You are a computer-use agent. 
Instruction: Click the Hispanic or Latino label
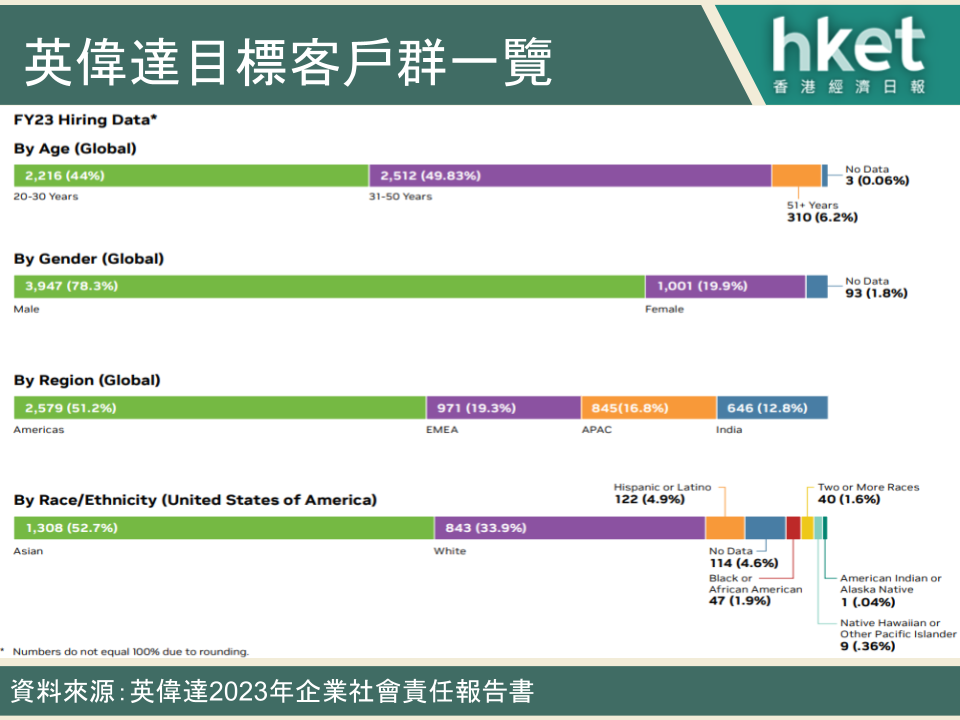[x=662, y=487]
